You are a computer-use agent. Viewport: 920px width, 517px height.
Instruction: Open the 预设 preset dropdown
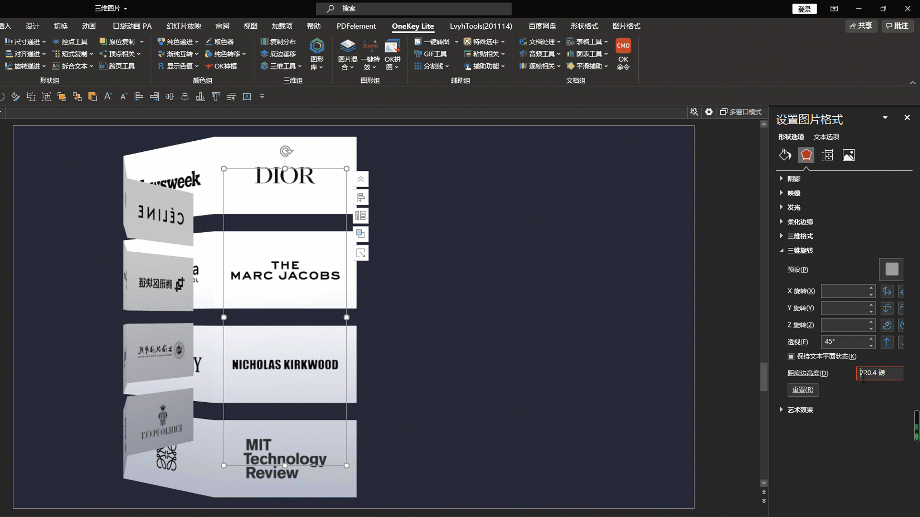coord(891,269)
